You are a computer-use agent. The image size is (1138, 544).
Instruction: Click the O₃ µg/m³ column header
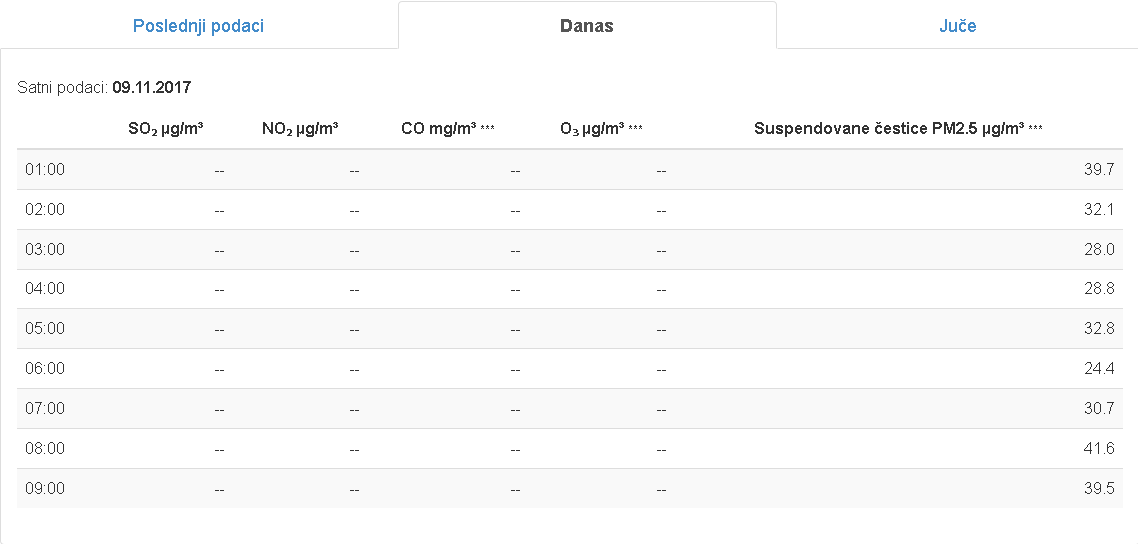tap(601, 129)
